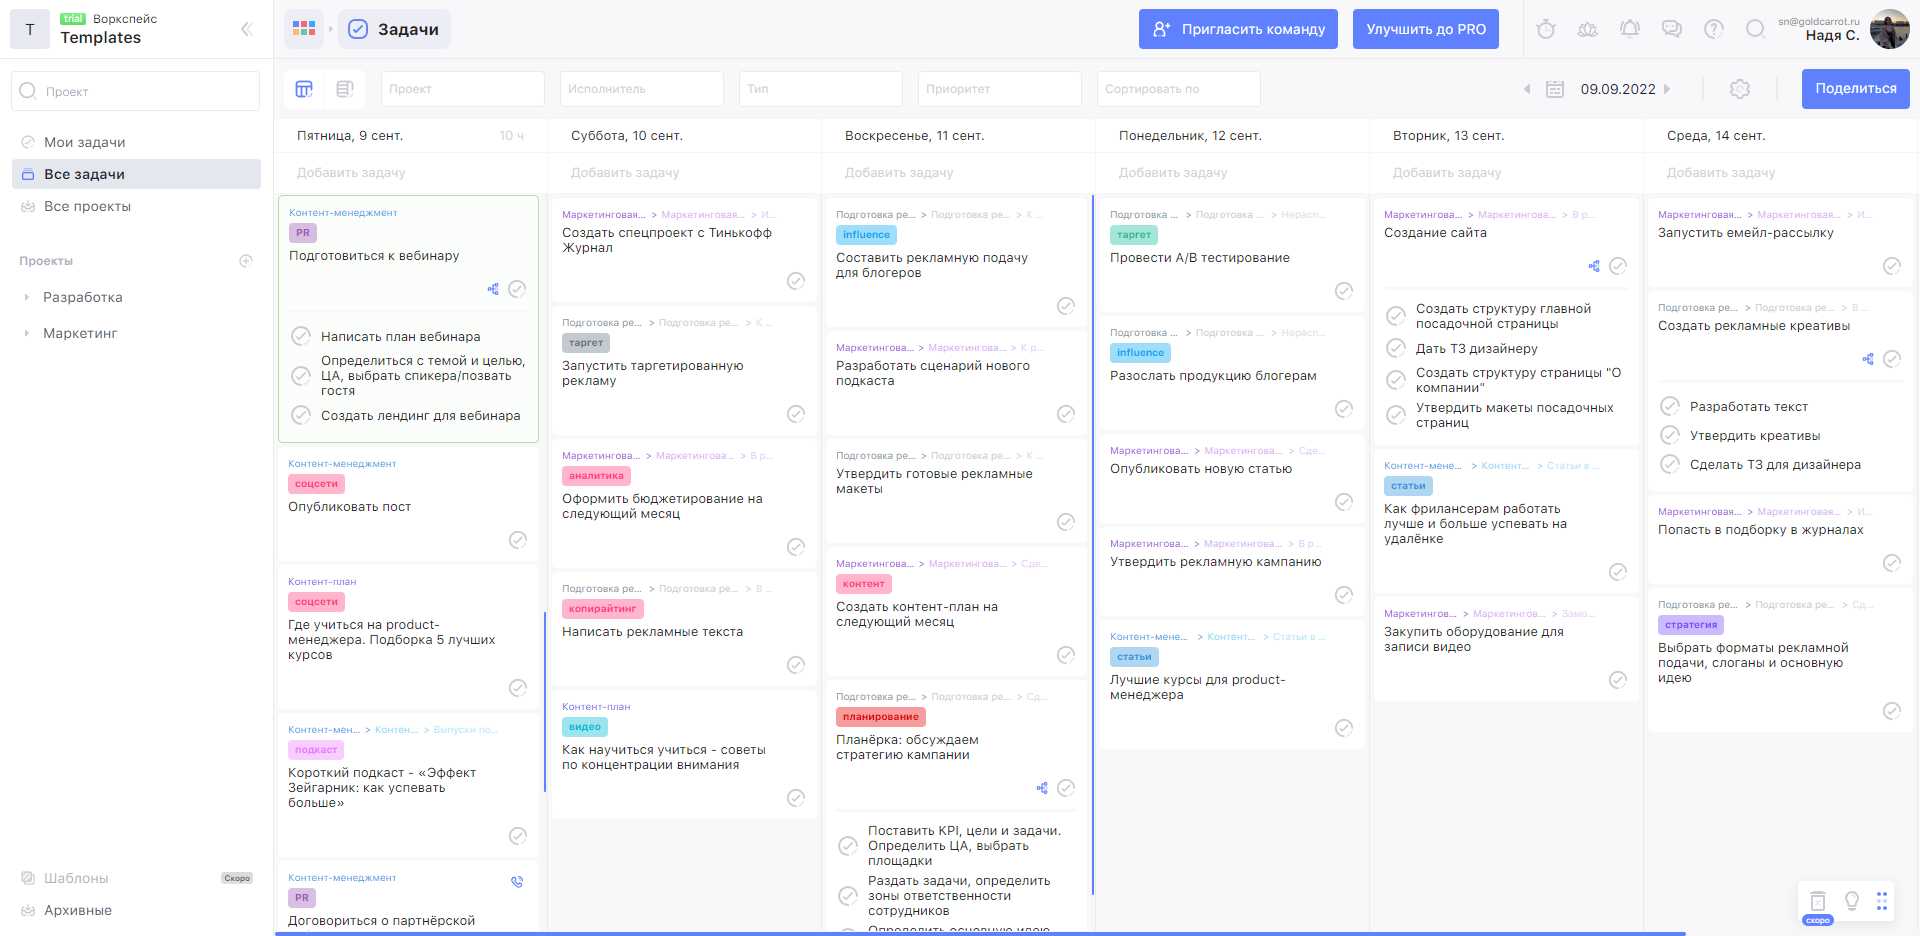Switch to the calendar board view icon

tap(304, 89)
